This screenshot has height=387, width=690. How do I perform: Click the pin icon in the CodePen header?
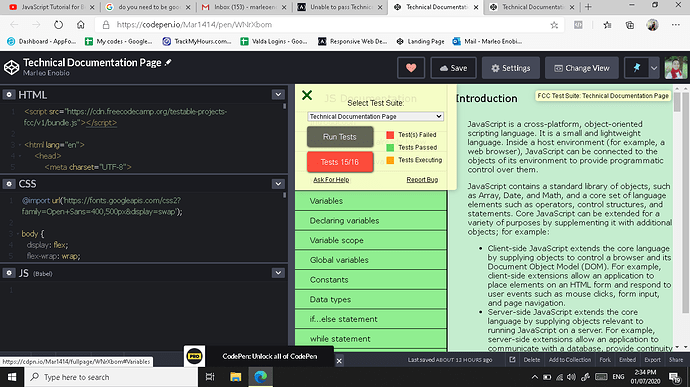(636, 68)
